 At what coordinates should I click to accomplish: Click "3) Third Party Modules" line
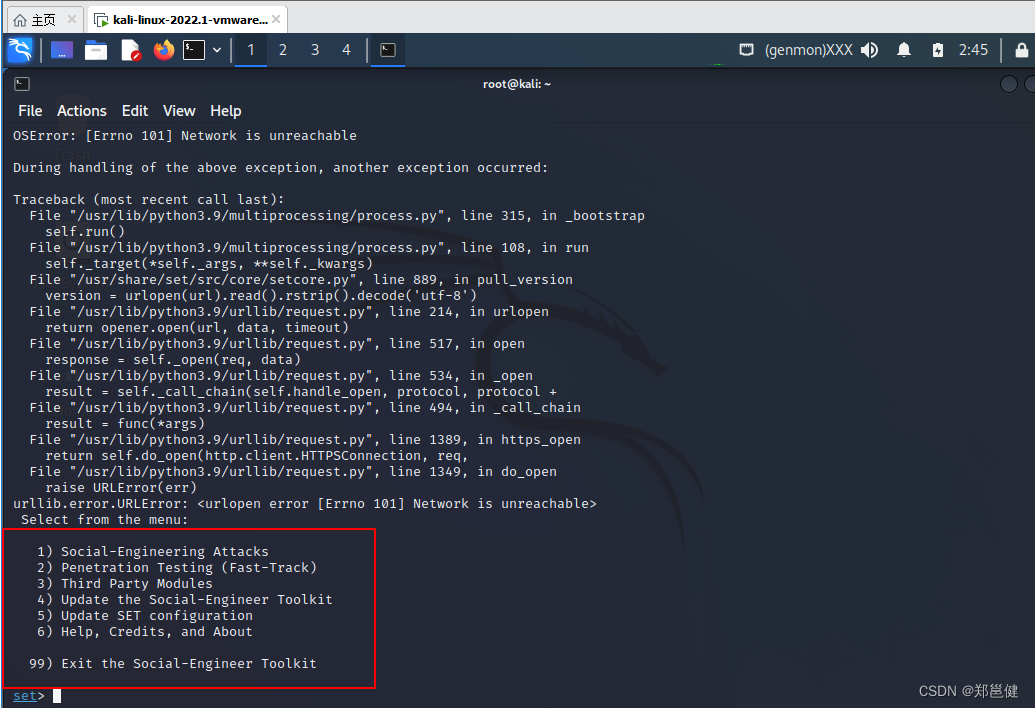click(125, 583)
